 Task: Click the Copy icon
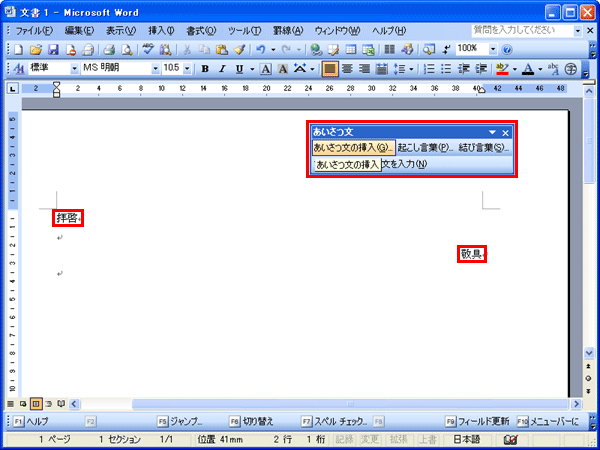(x=205, y=49)
